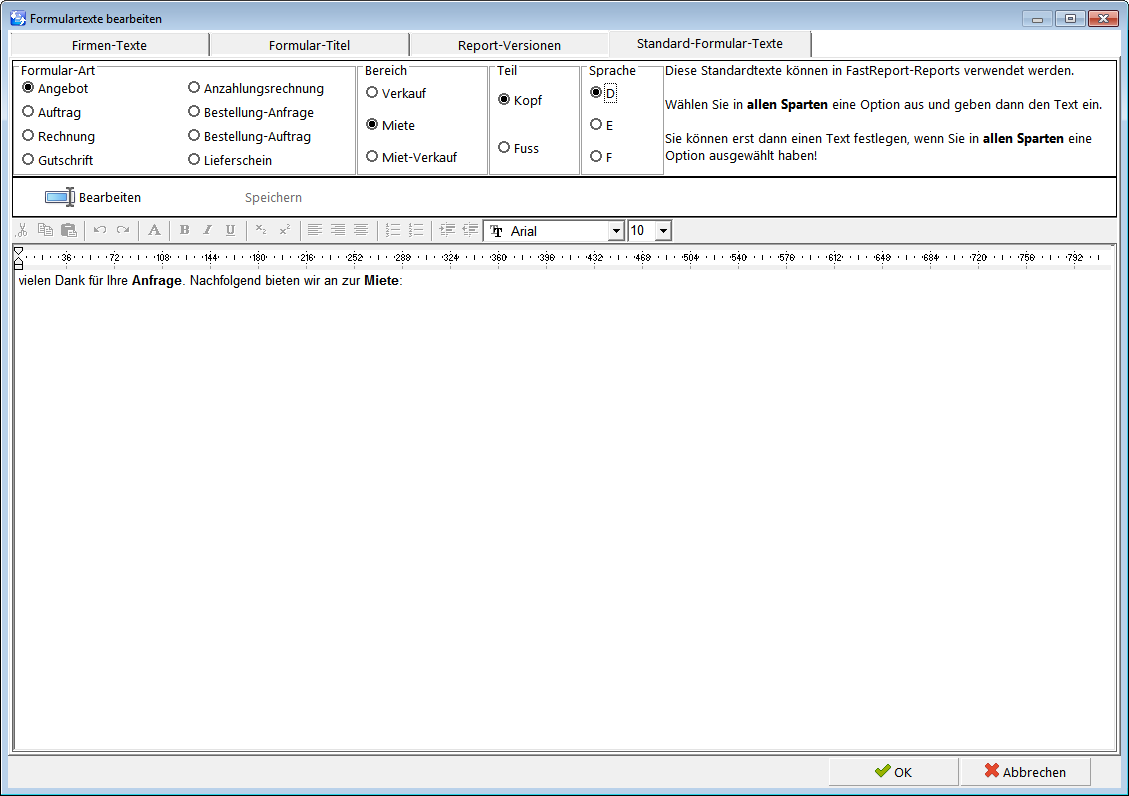Apply superscript formatting

click(284, 230)
